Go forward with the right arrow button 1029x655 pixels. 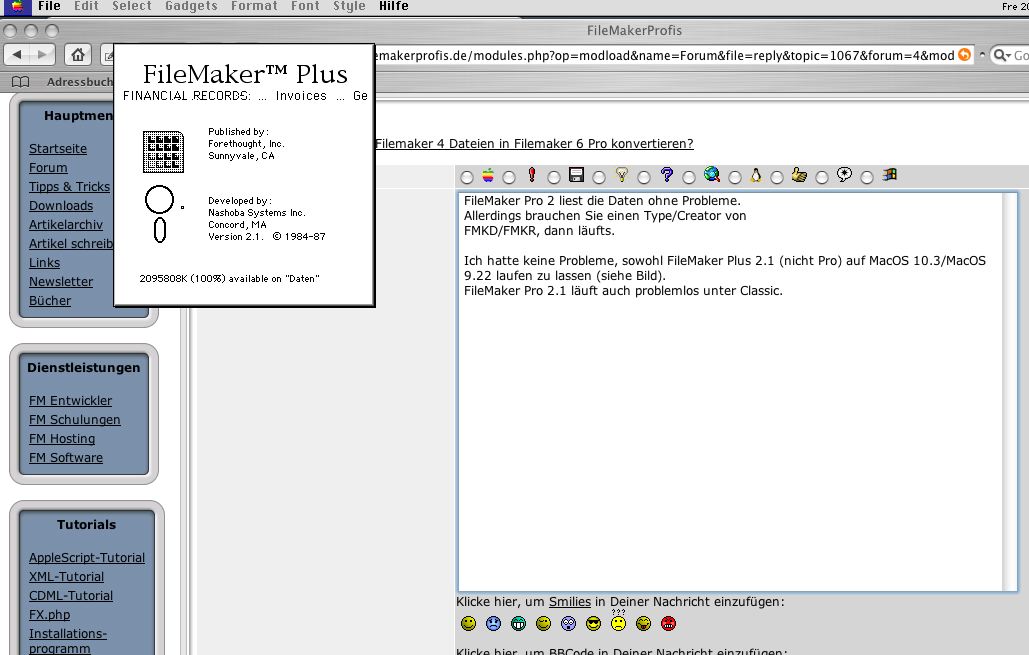[42, 54]
